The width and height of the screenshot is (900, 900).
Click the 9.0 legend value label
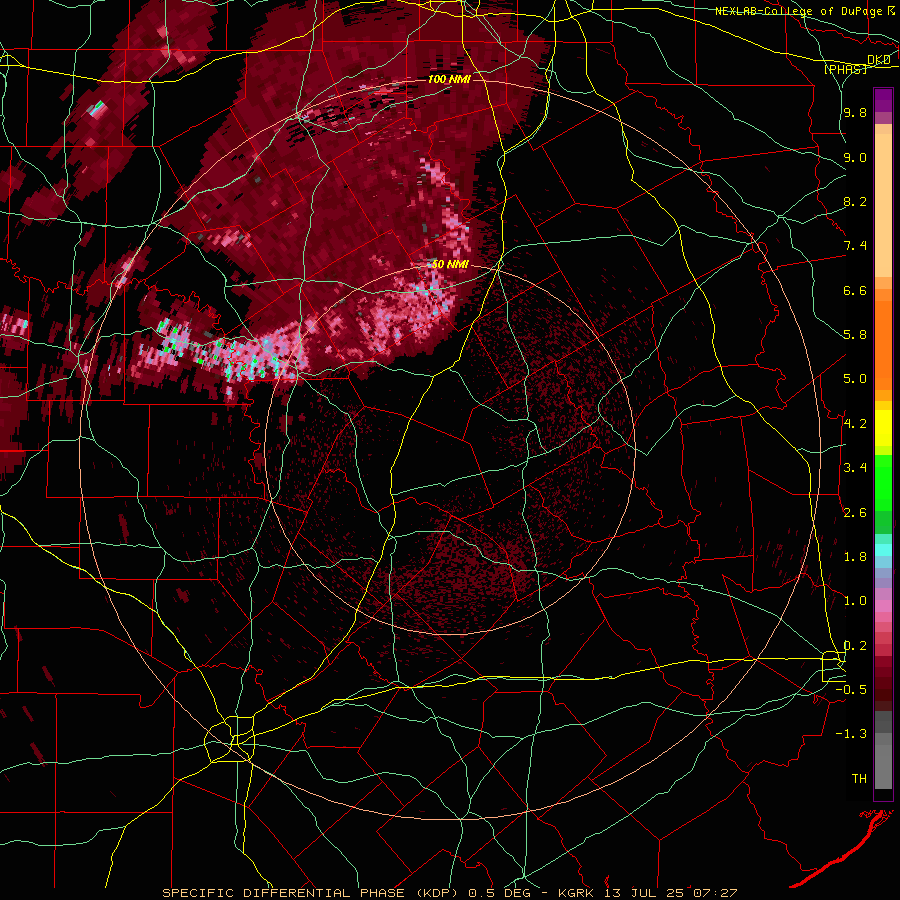pyautogui.click(x=855, y=157)
